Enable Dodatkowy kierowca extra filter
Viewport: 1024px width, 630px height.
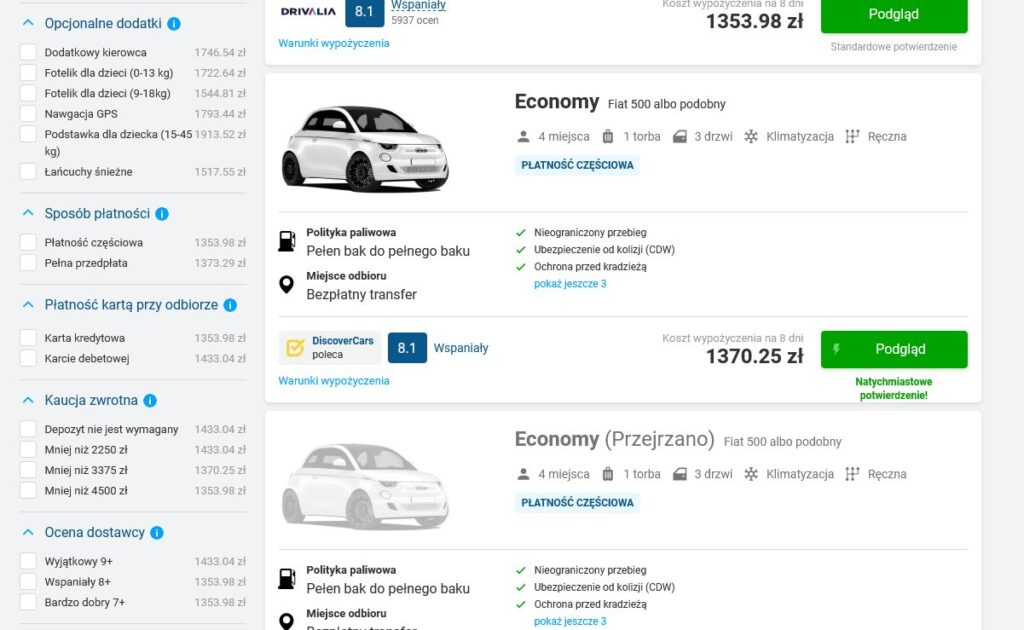(x=28, y=52)
